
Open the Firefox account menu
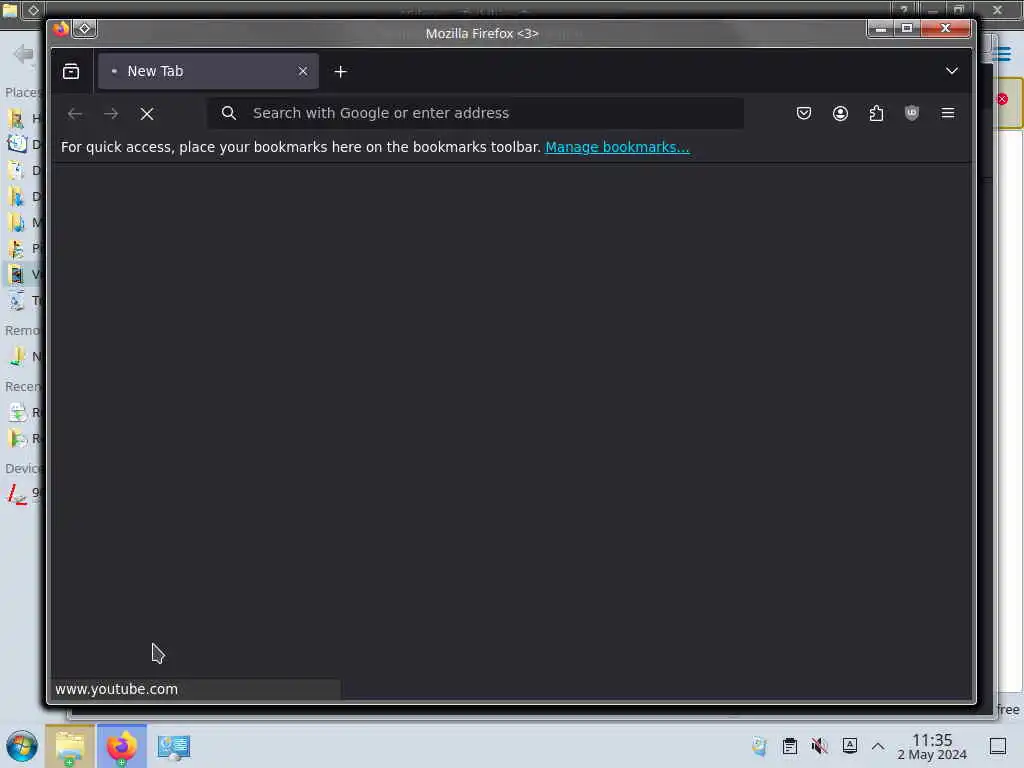tap(840, 114)
